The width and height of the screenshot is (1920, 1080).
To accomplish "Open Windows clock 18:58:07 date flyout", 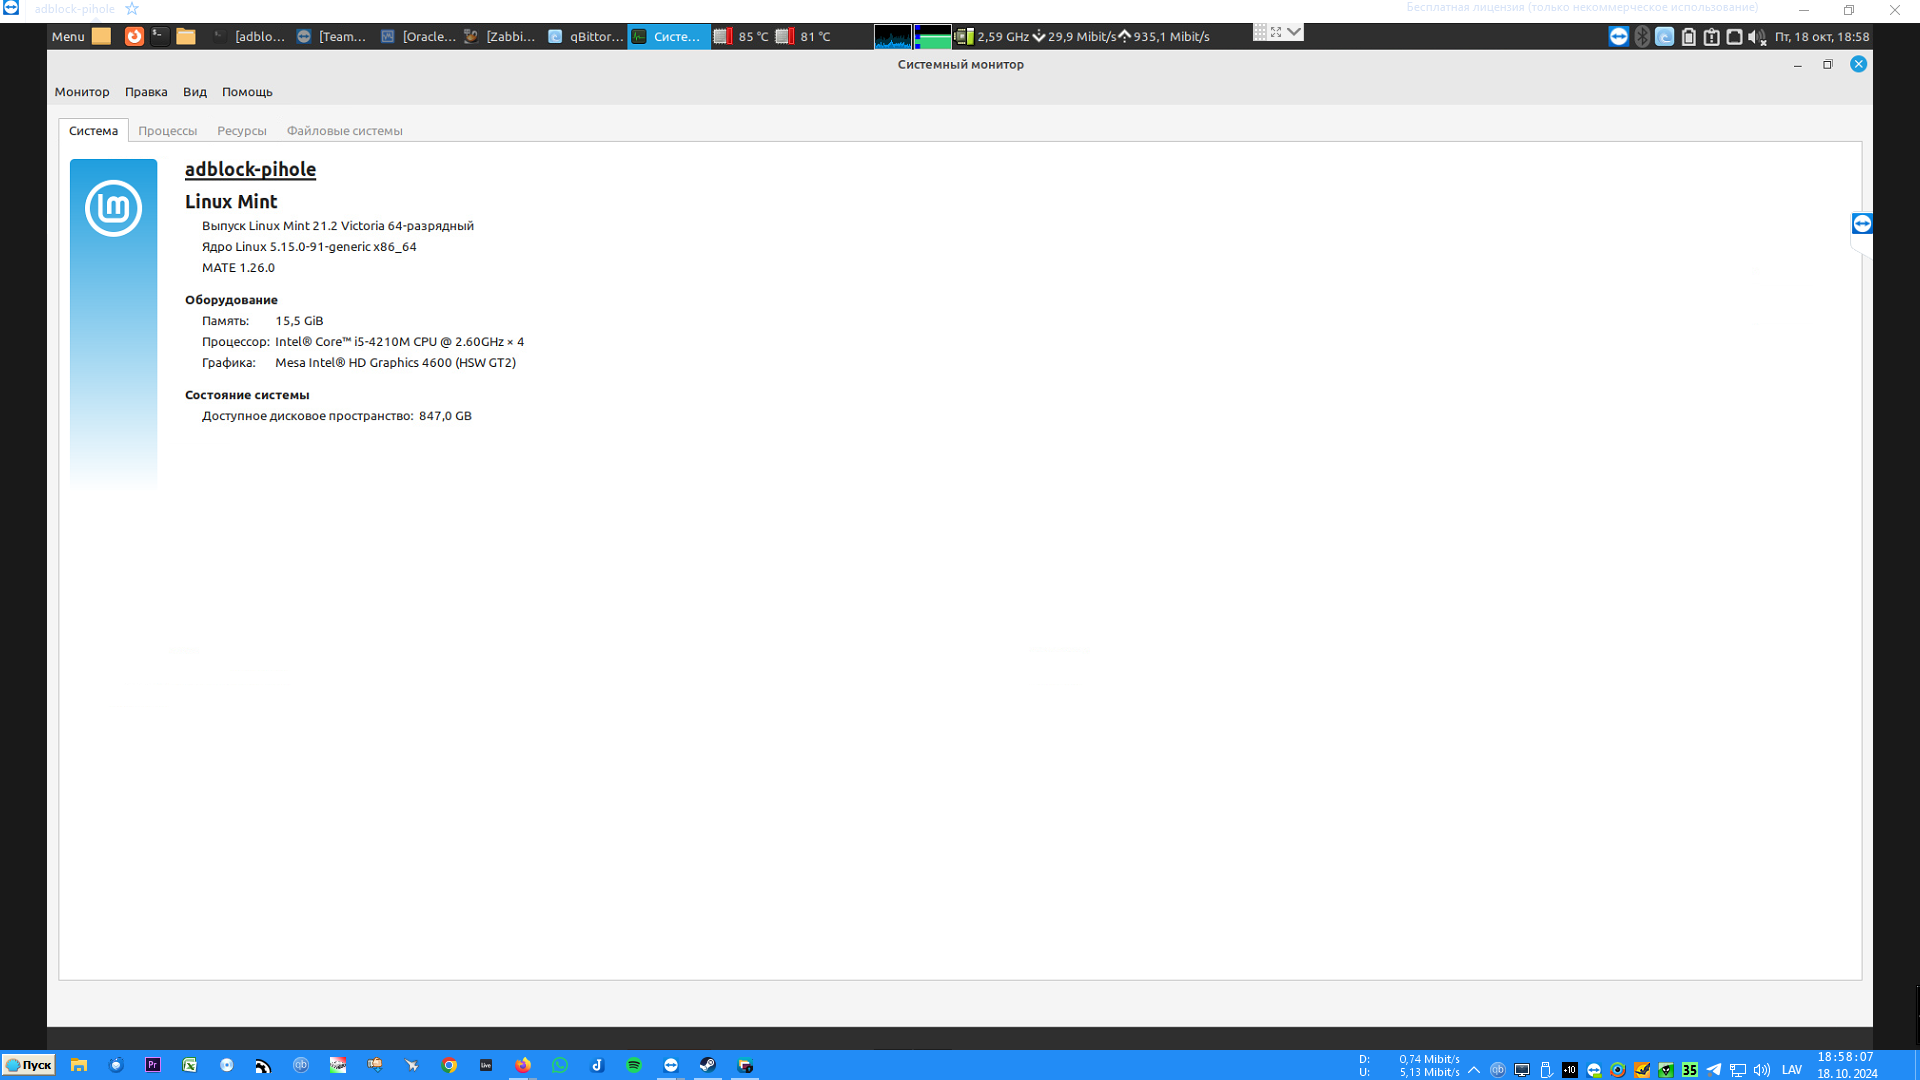I will pyautogui.click(x=1847, y=1065).
